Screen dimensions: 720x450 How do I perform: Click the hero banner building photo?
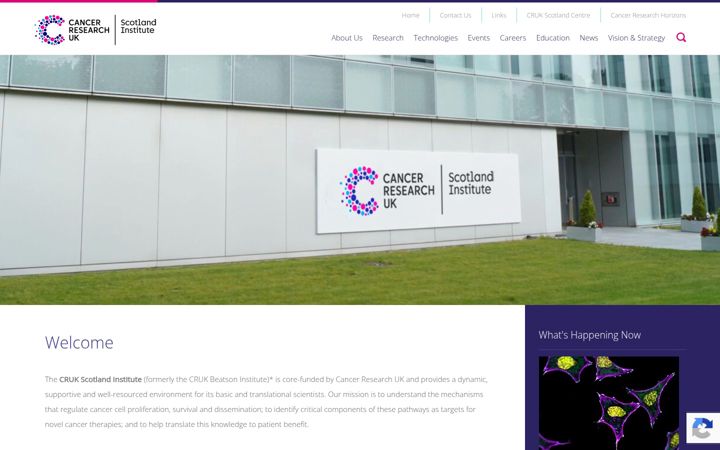[360, 180]
